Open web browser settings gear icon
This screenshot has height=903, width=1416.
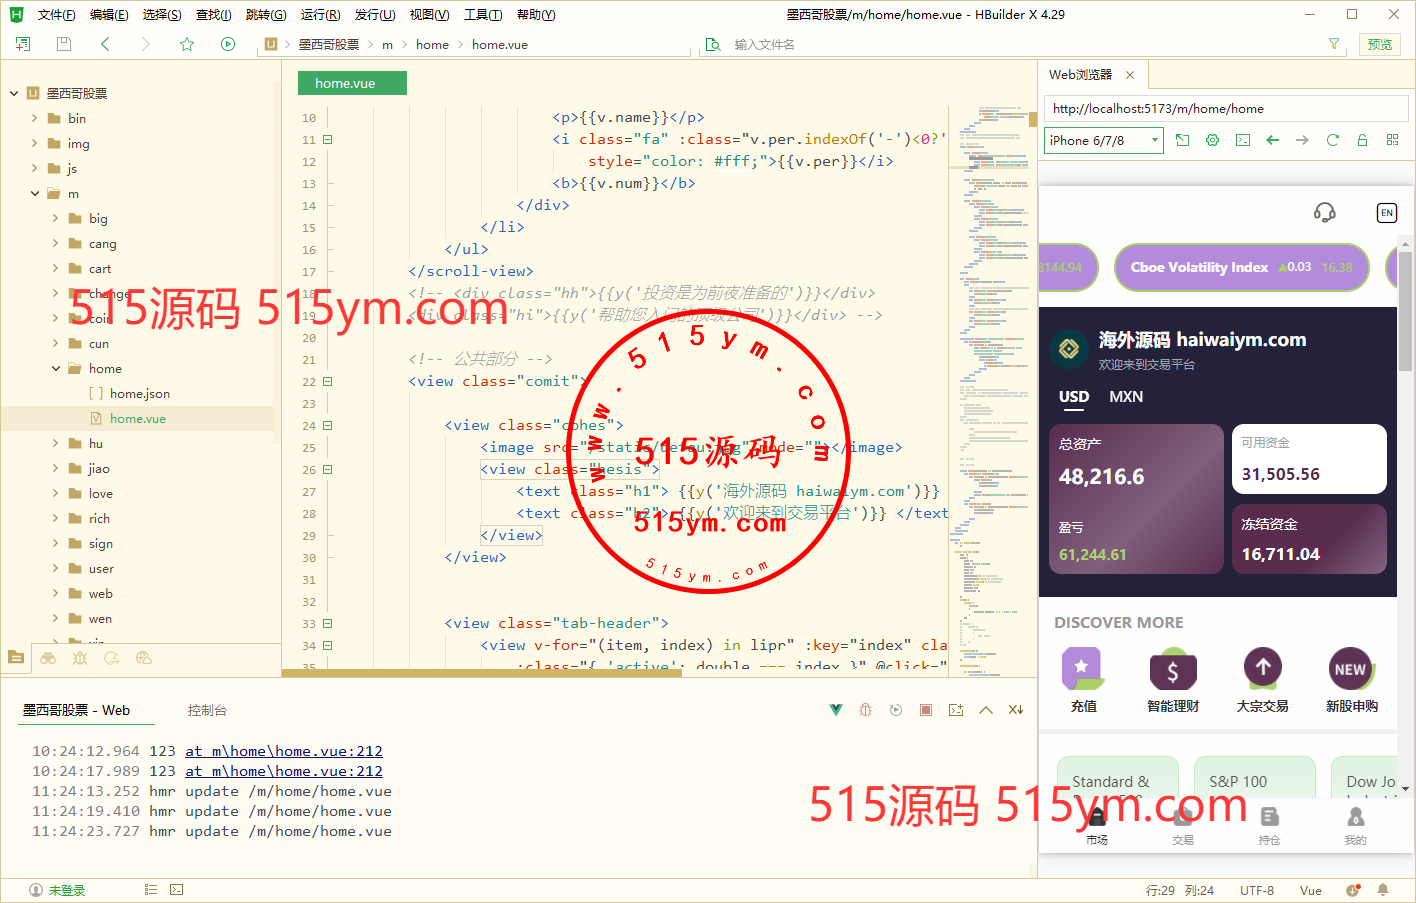coord(1212,140)
